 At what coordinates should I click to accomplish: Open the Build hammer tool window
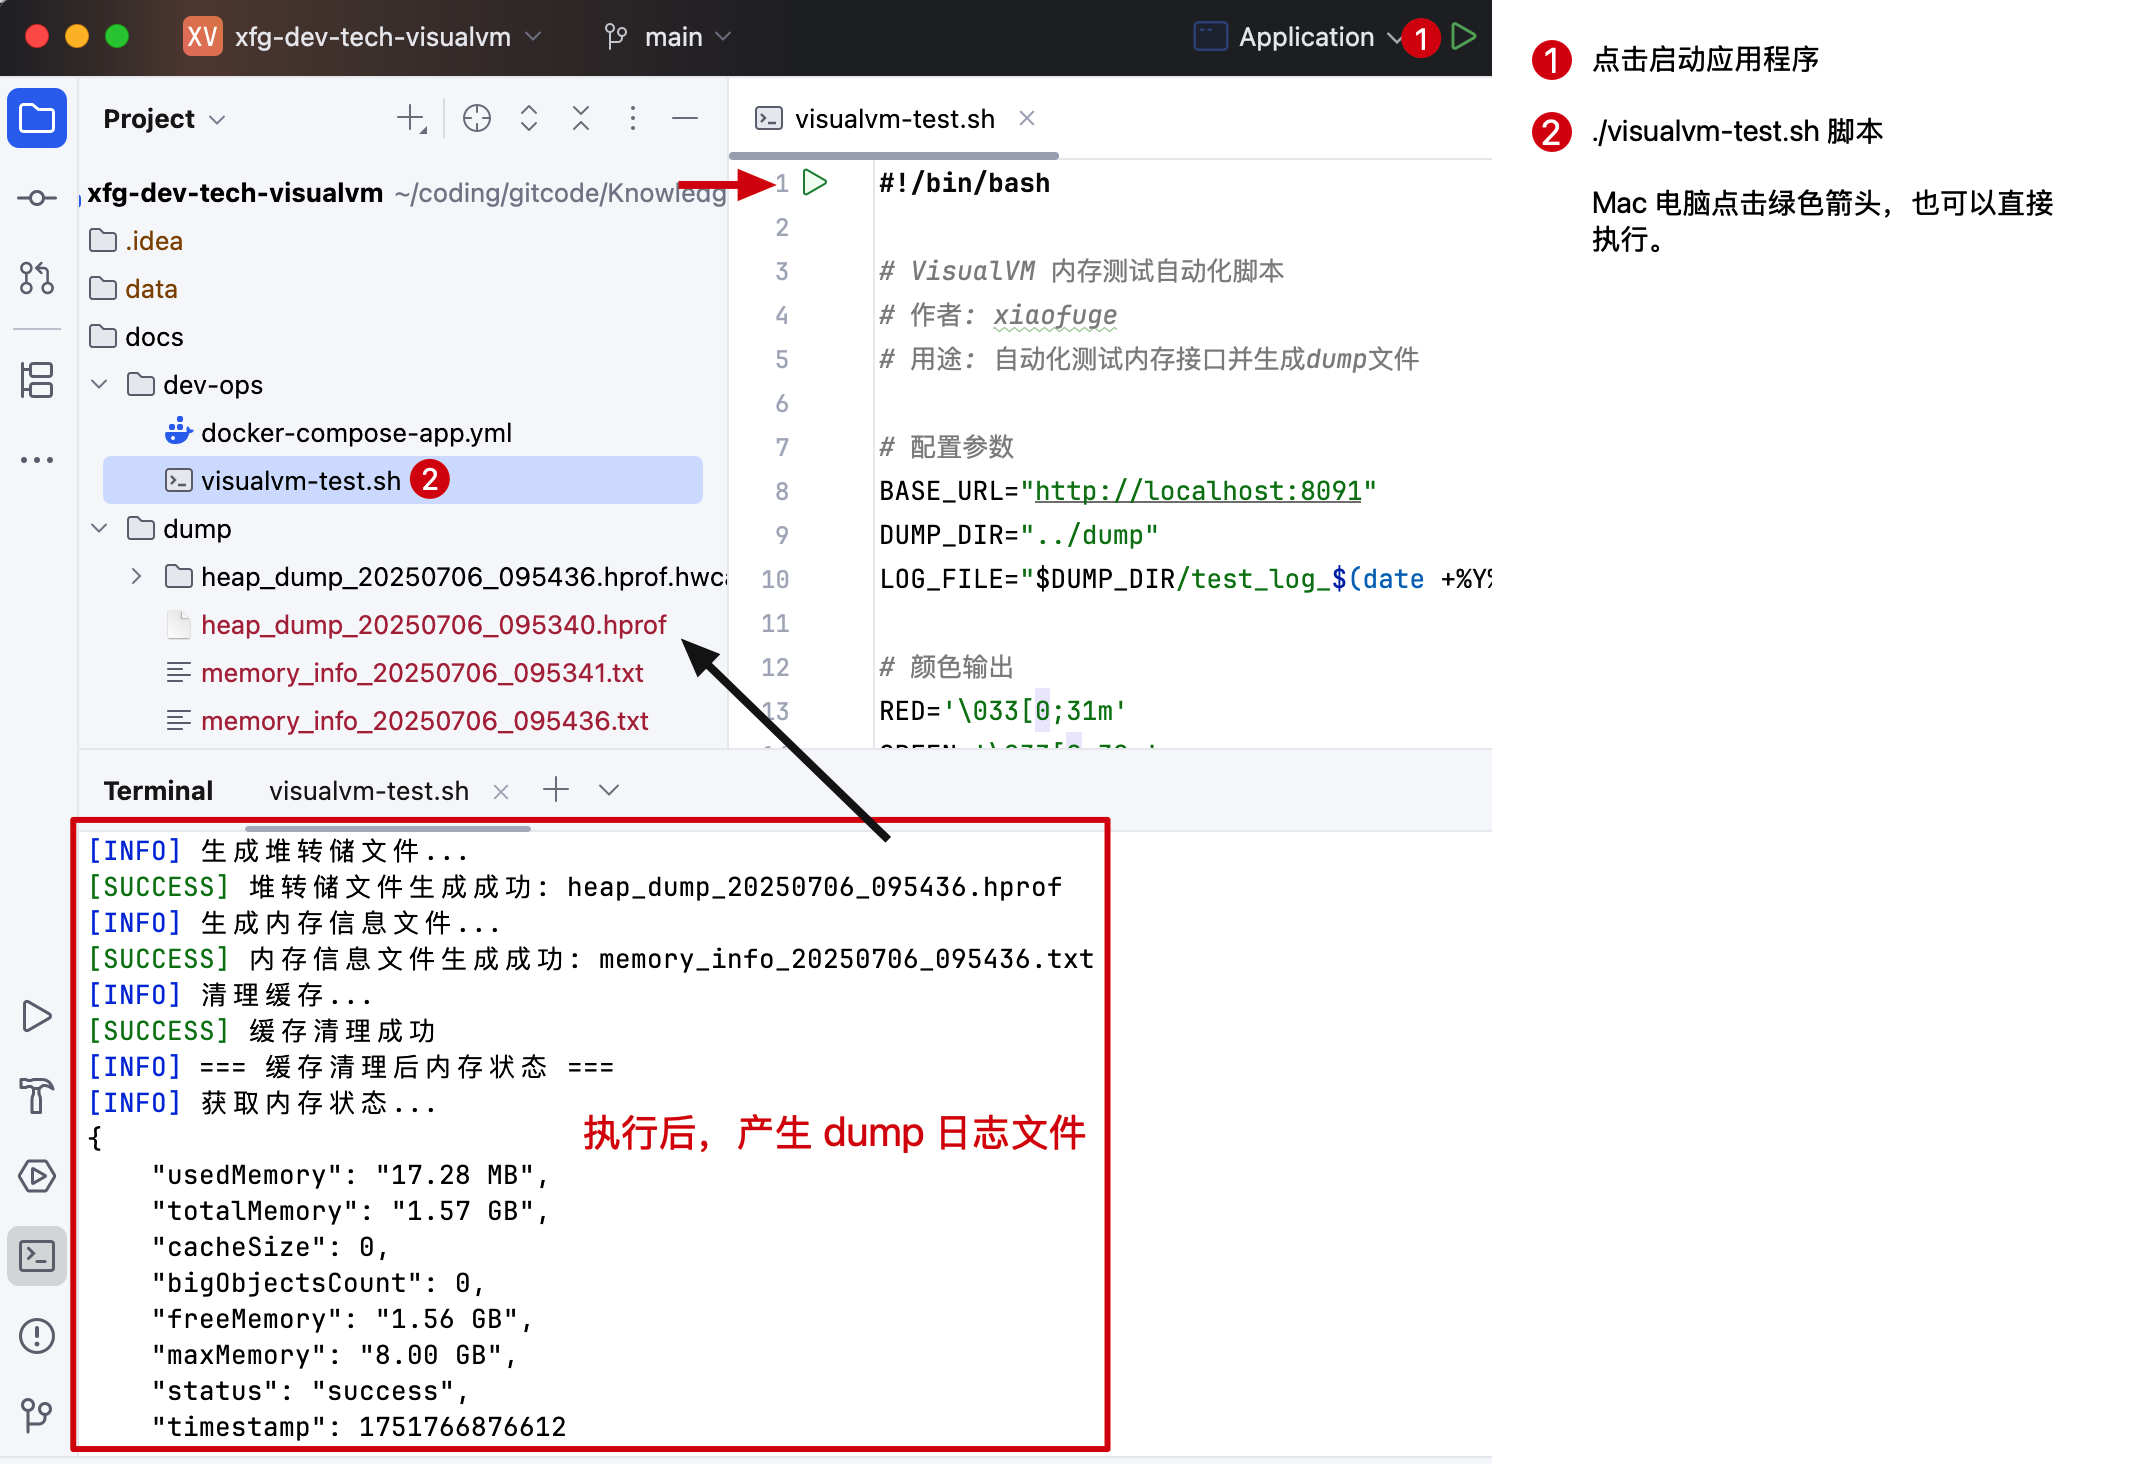37,1096
